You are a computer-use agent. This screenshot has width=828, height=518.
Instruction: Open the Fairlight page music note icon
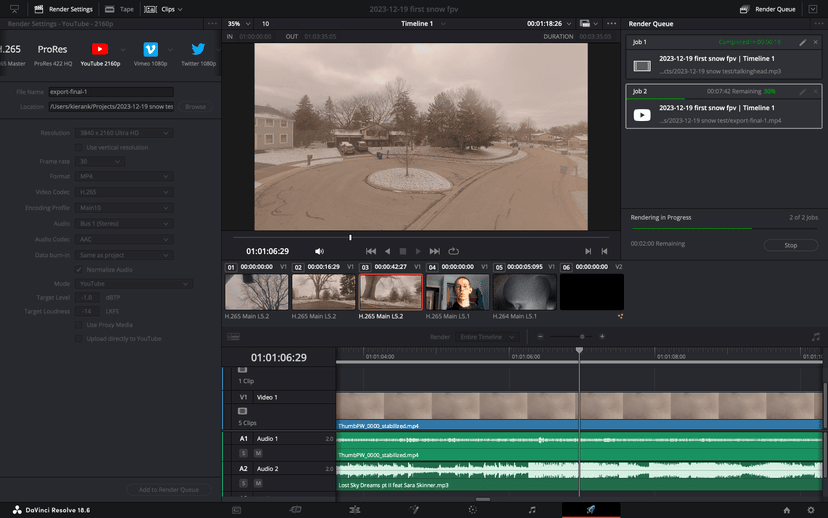pyautogui.click(x=532, y=509)
